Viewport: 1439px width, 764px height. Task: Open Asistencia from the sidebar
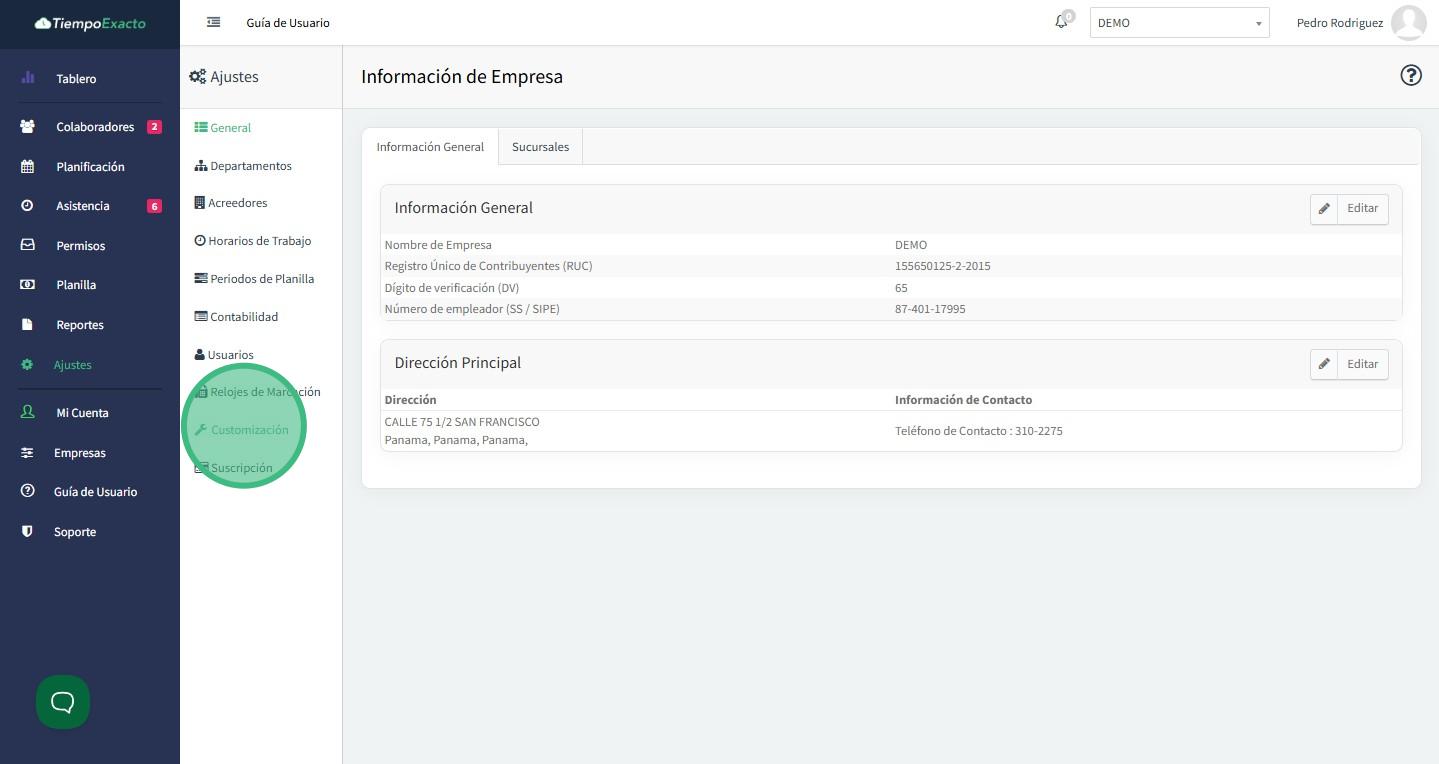tap(83, 206)
